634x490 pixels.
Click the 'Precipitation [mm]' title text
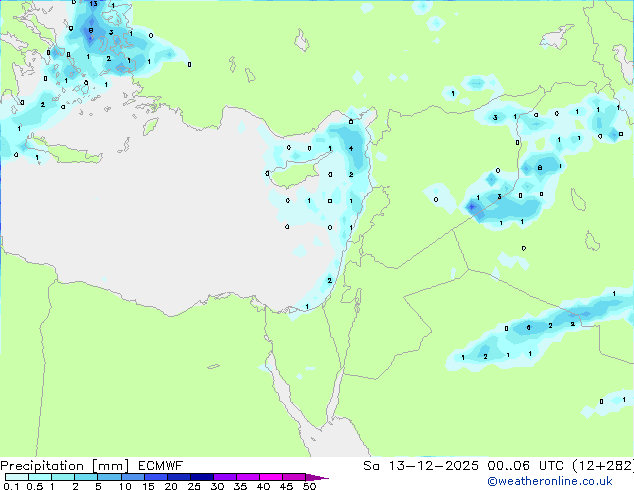(65, 466)
